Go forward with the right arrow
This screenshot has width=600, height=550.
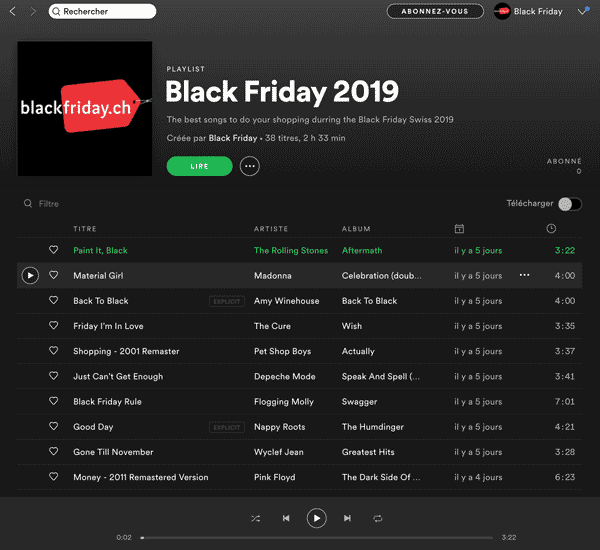(33, 11)
